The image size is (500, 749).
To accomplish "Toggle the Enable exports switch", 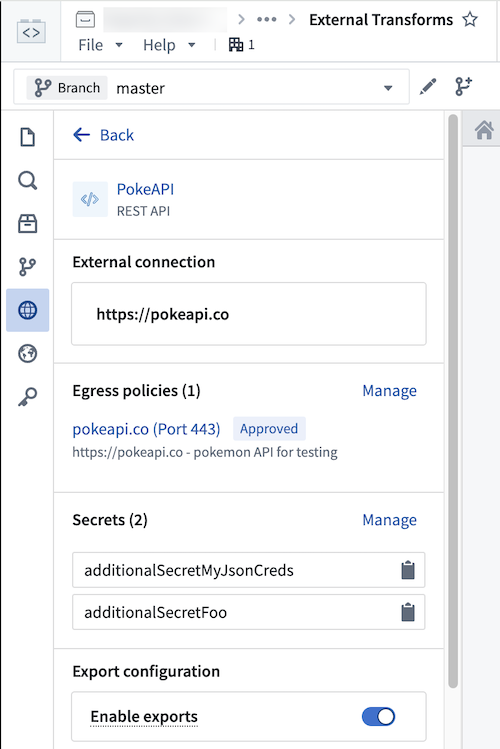I will coord(378,717).
